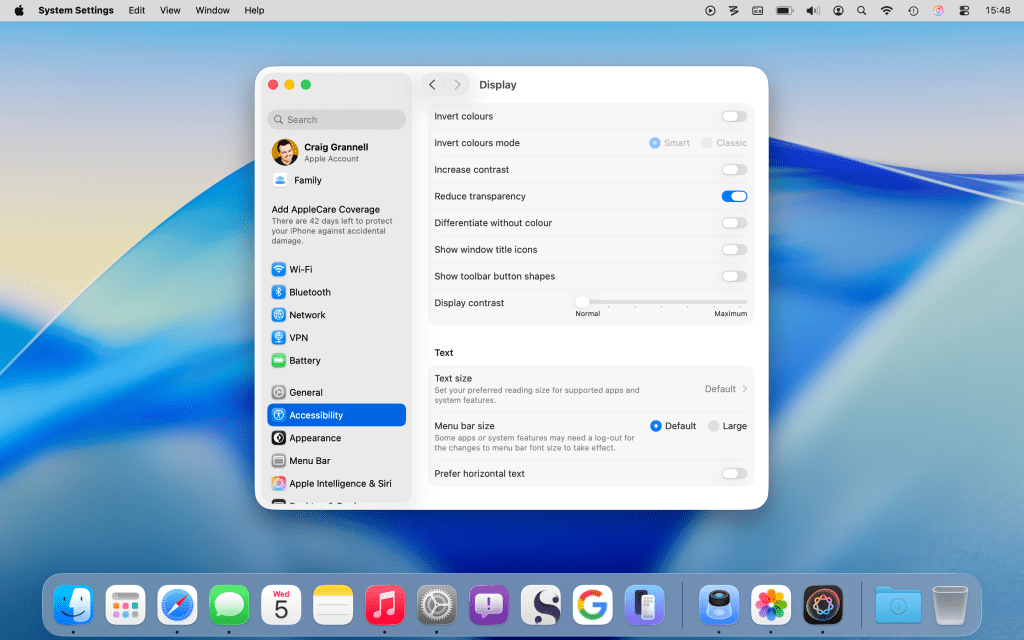This screenshot has height=640, width=1024.
Task: Open View menu
Action: click(x=170, y=10)
